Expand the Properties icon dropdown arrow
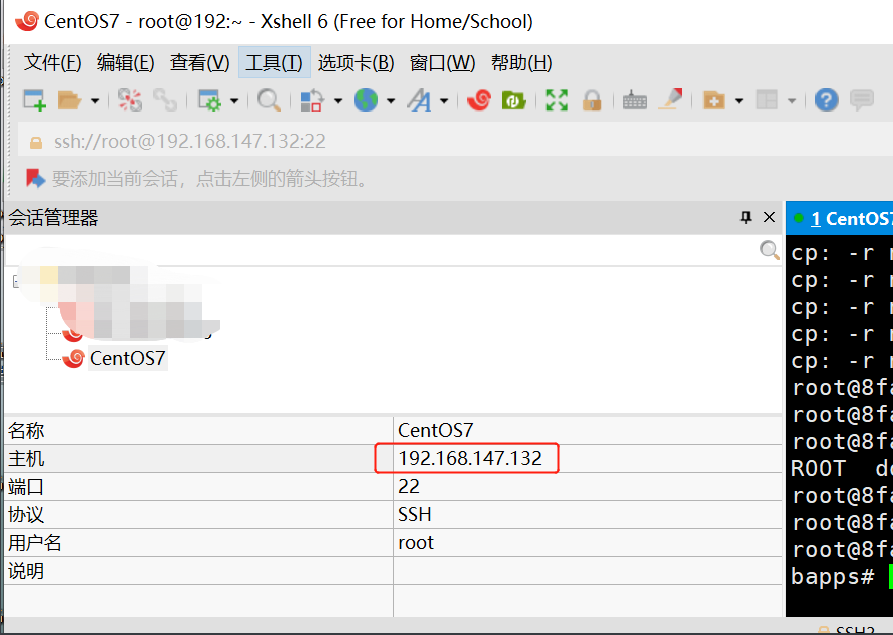The height and width of the screenshot is (635, 893). [234, 101]
